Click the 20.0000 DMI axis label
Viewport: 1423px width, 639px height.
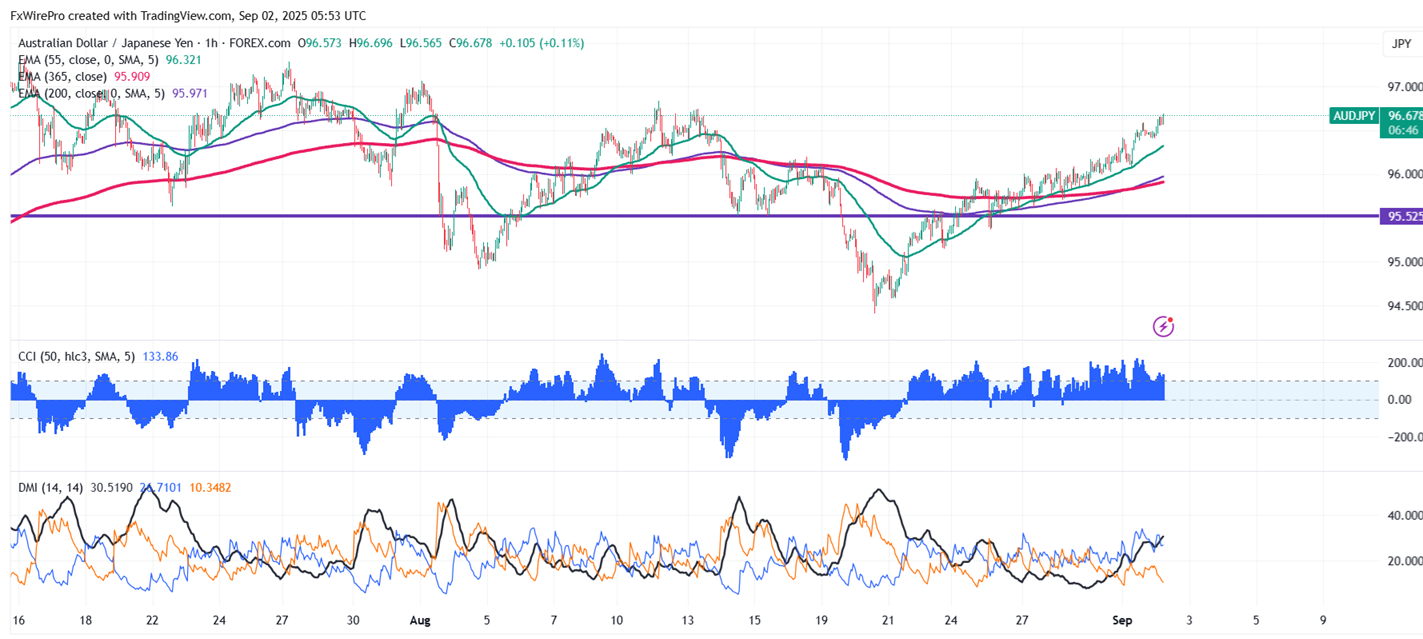tap(1404, 561)
